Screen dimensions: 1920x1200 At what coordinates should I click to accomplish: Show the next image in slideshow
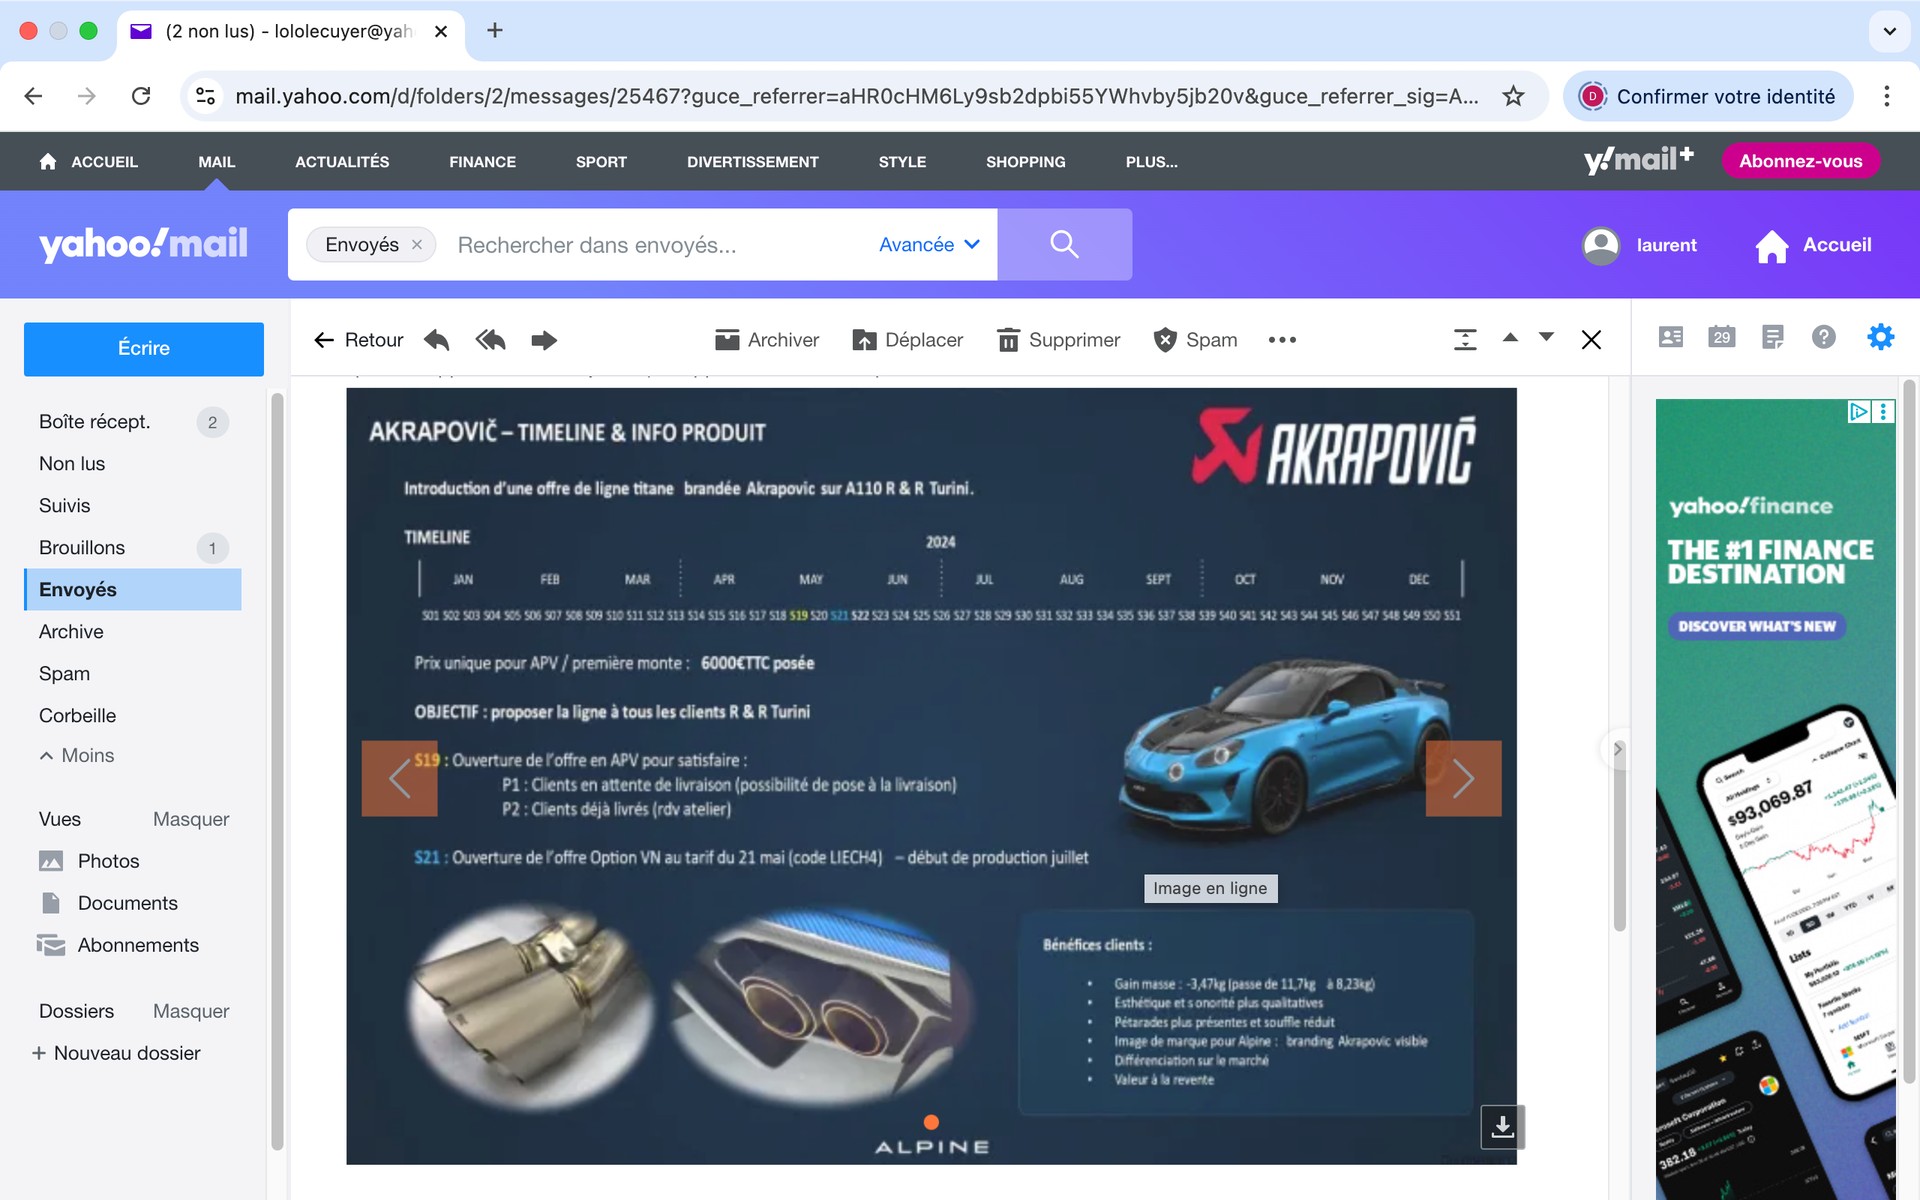(x=1463, y=778)
